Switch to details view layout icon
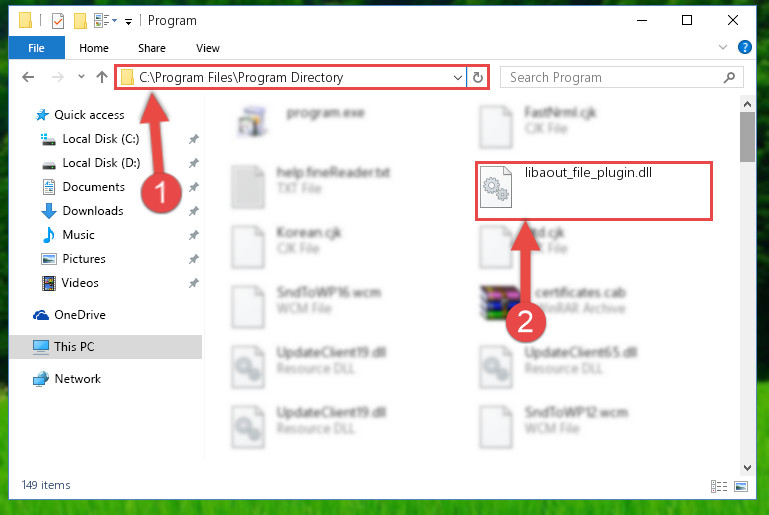Screen dimensions: 769x515 click(718, 486)
